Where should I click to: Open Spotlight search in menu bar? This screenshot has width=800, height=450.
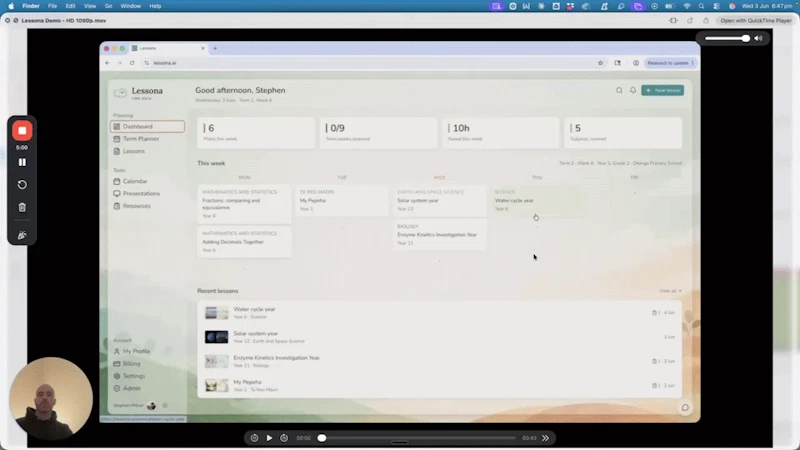pos(702,6)
